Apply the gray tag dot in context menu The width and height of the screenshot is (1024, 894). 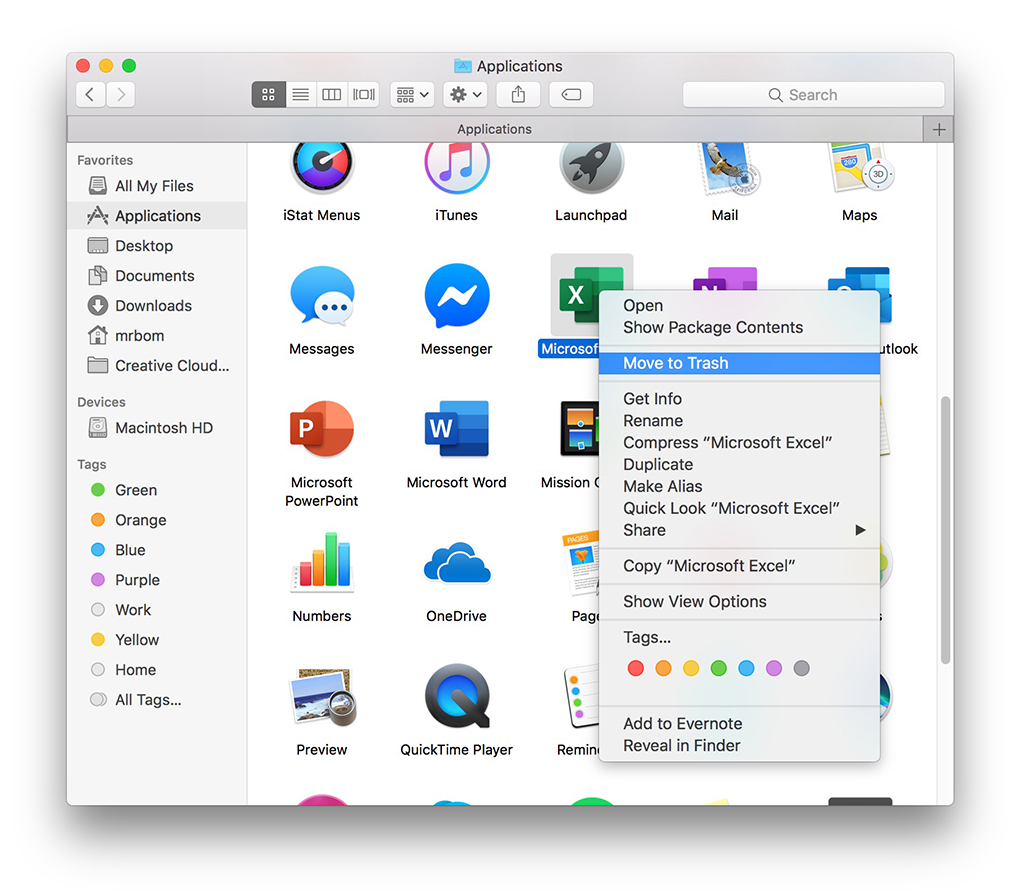(x=801, y=668)
